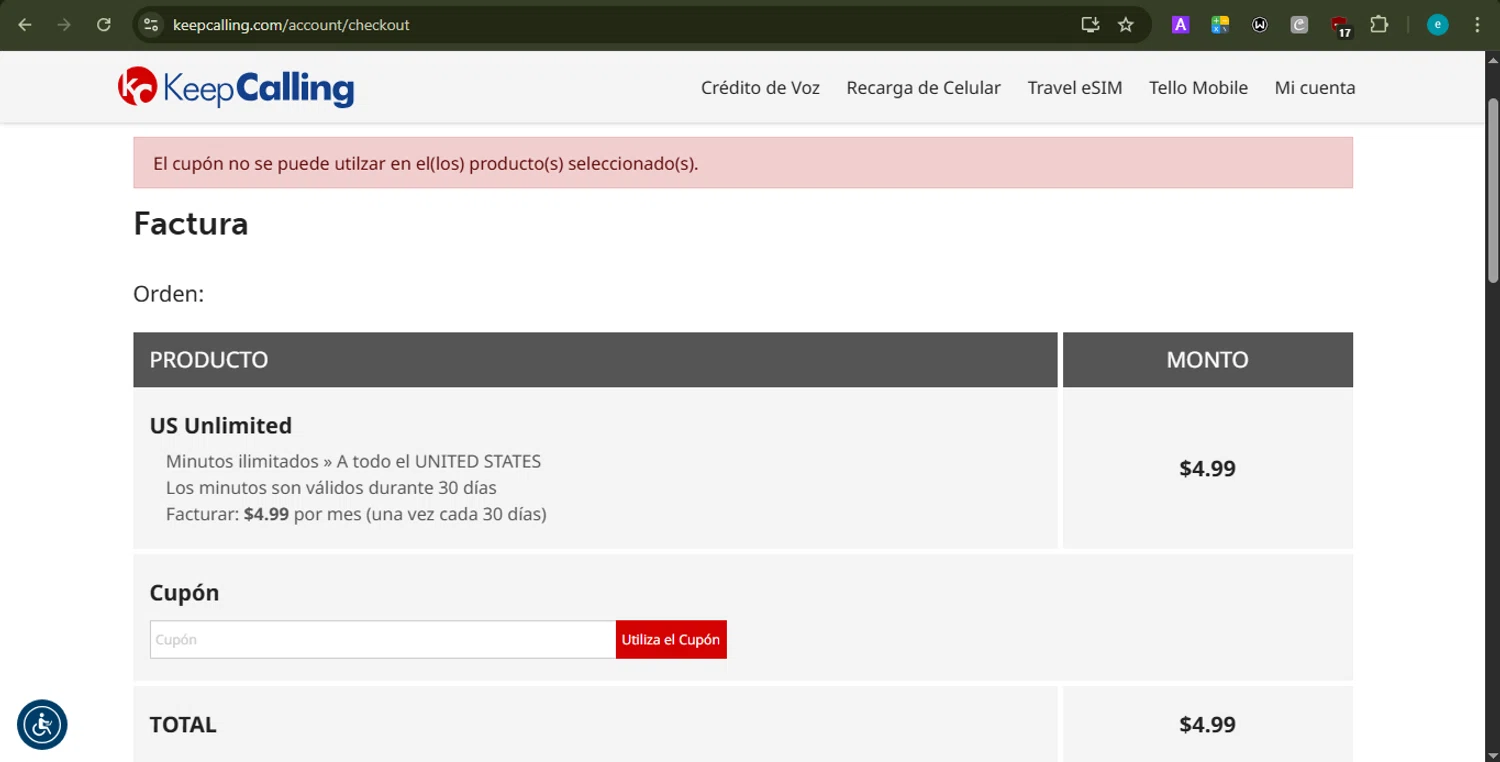1500x762 pixels.
Task: Open the Chrome profile avatar
Action: (1438, 25)
